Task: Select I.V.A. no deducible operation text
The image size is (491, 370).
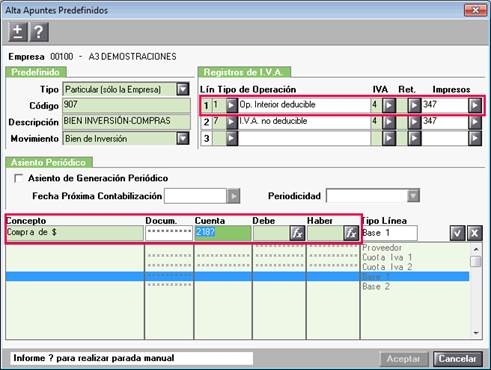Action: click(273, 121)
